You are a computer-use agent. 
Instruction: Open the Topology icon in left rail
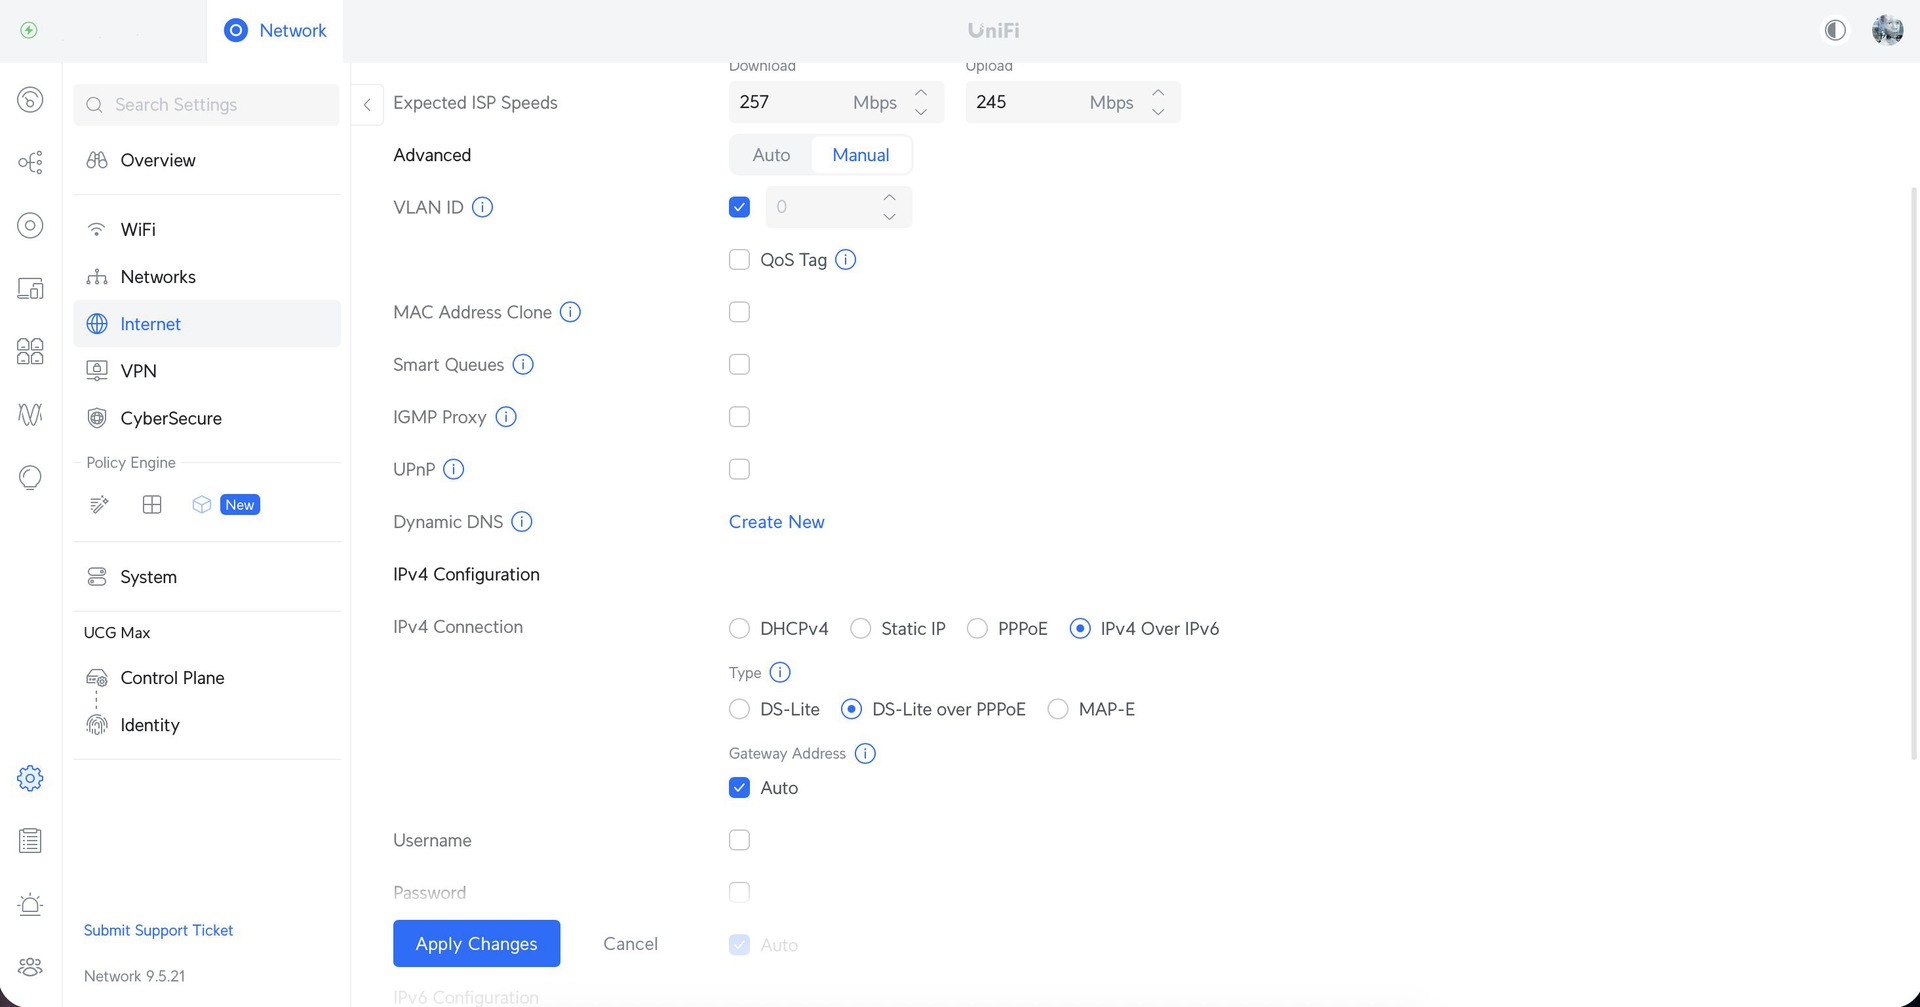30,162
